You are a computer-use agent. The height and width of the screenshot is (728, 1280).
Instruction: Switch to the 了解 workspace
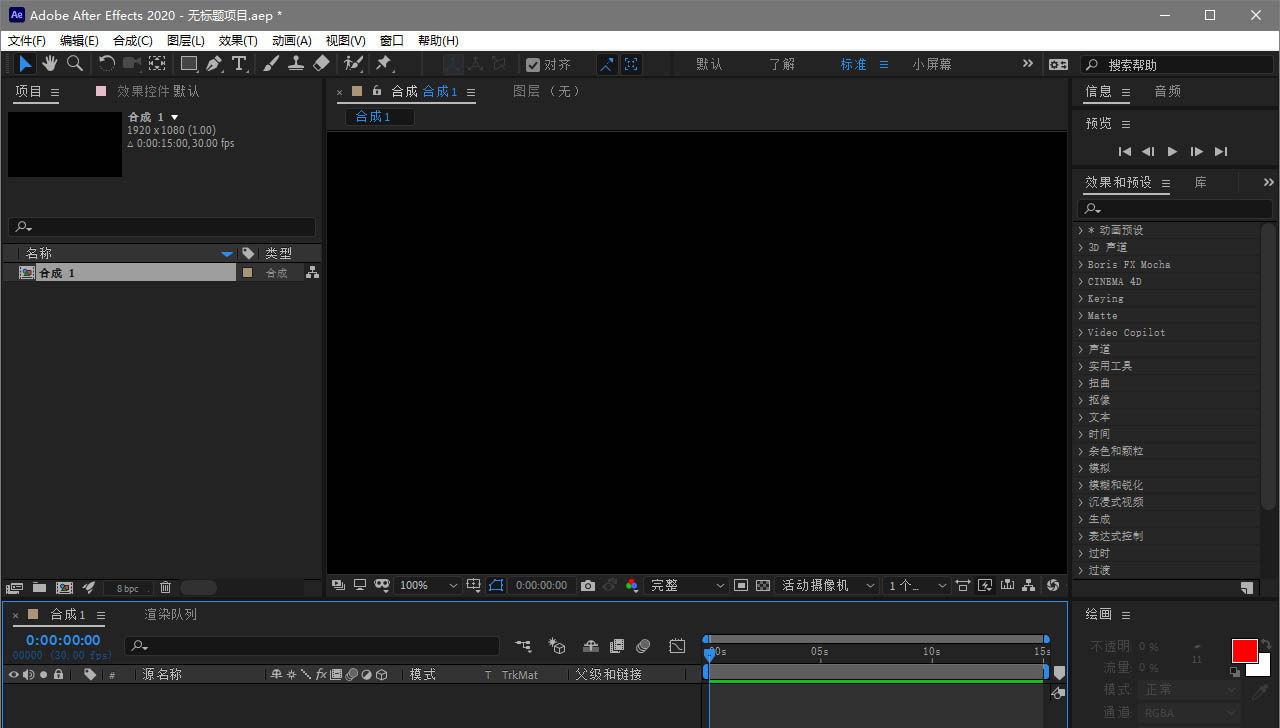[782, 64]
